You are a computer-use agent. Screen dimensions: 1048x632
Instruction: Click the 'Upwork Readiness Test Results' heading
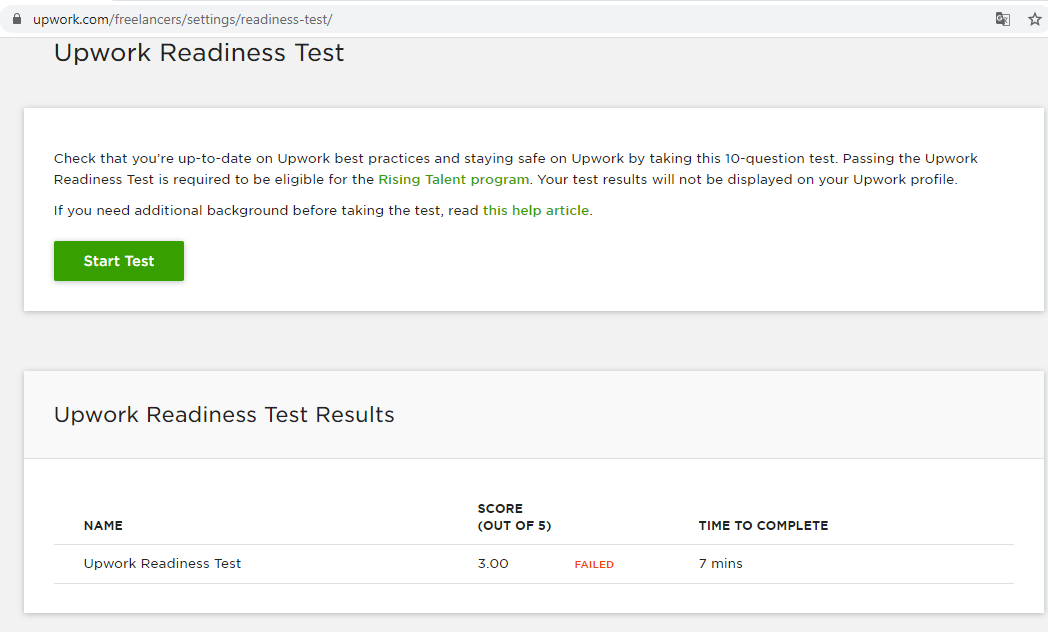pyautogui.click(x=225, y=415)
